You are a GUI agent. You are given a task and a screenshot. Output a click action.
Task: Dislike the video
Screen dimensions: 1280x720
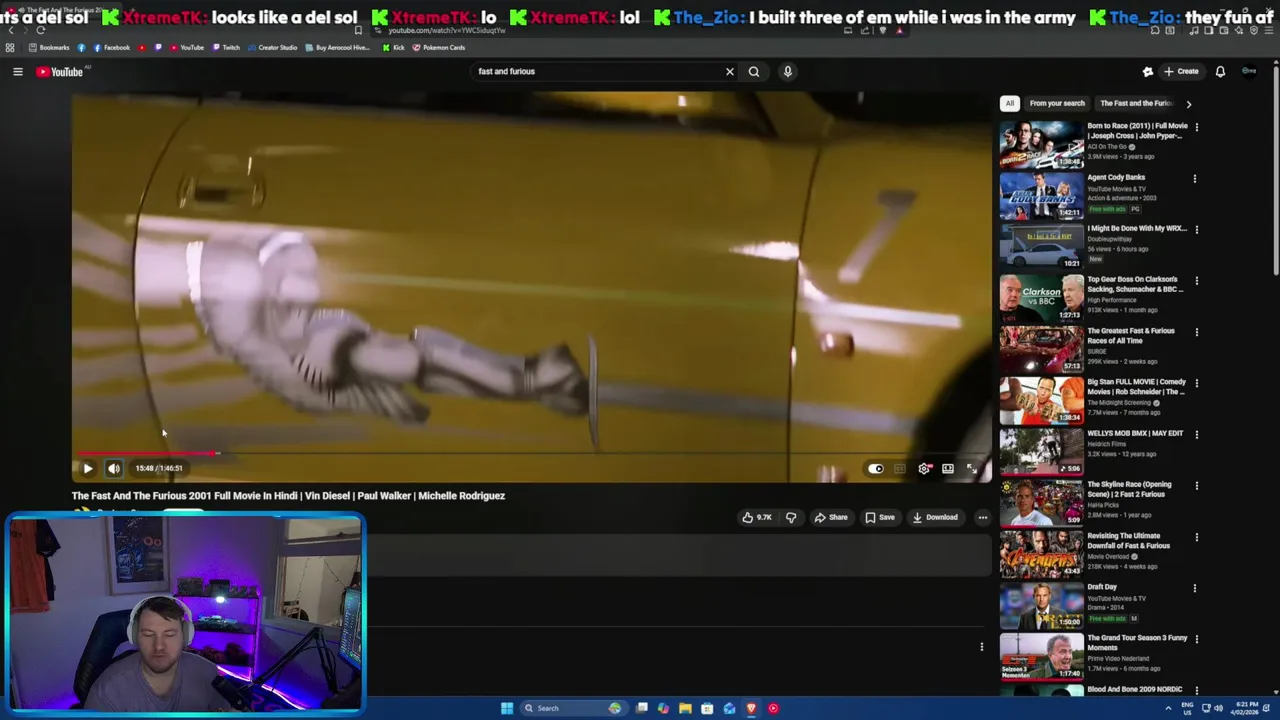coord(791,517)
